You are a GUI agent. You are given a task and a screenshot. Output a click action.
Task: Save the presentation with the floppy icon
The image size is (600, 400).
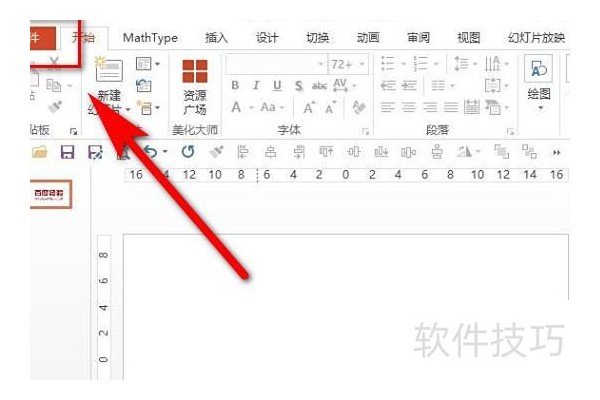(x=67, y=152)
